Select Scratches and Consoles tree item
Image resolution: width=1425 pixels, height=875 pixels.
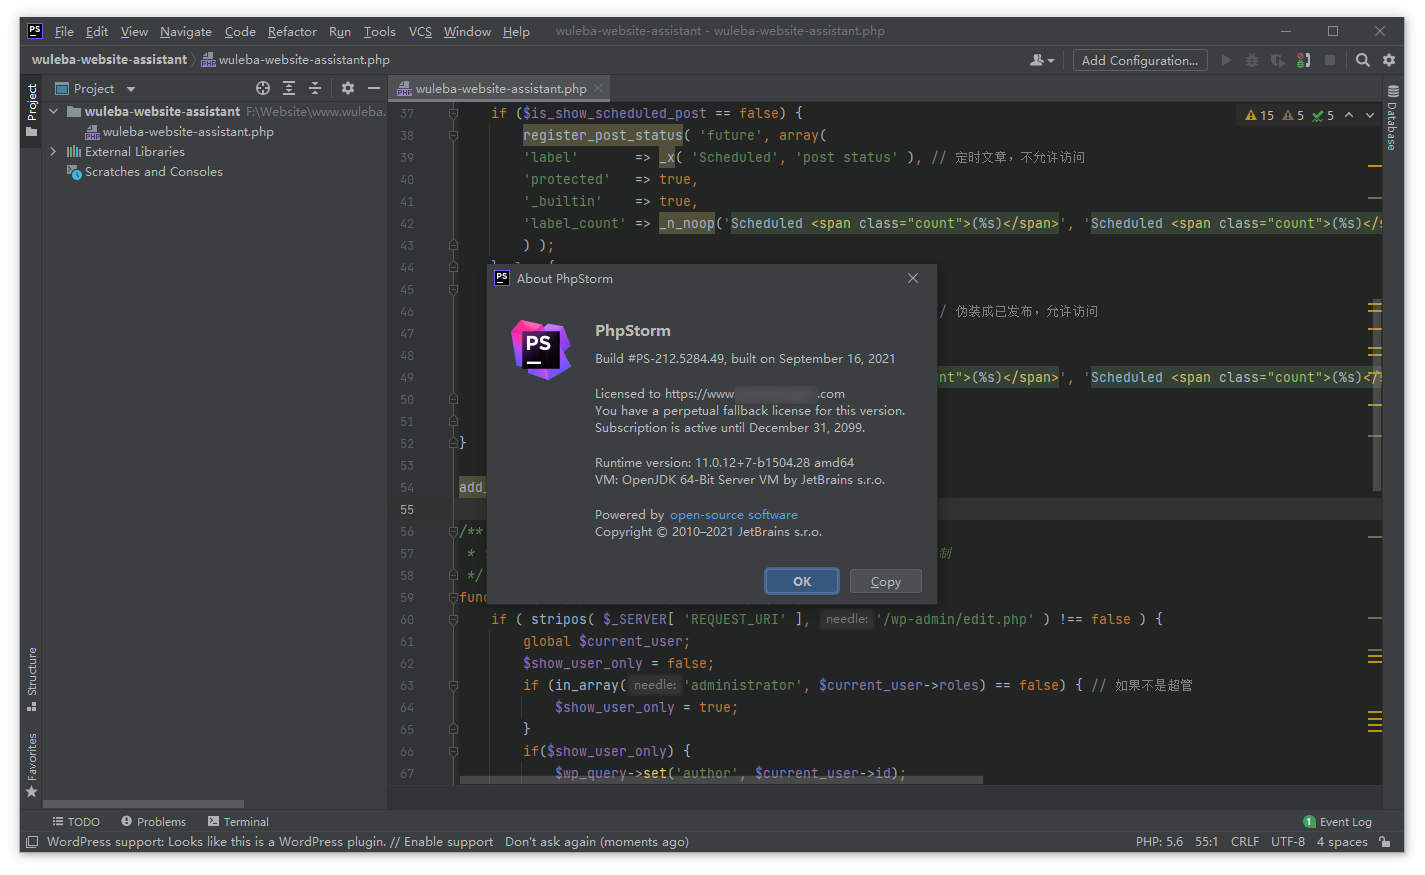click(153, 171)
